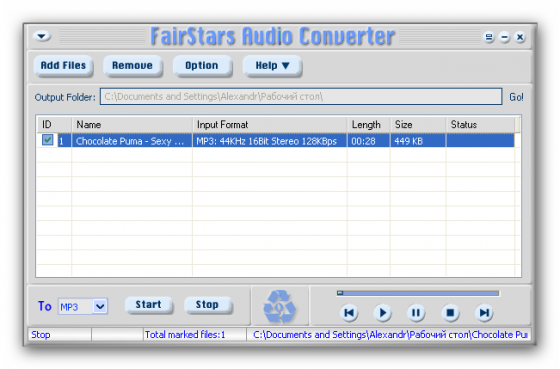The image size is (560, 369).
Task: Sort the list by Length column
Action: pyautogui.click(x=368, y=125)
